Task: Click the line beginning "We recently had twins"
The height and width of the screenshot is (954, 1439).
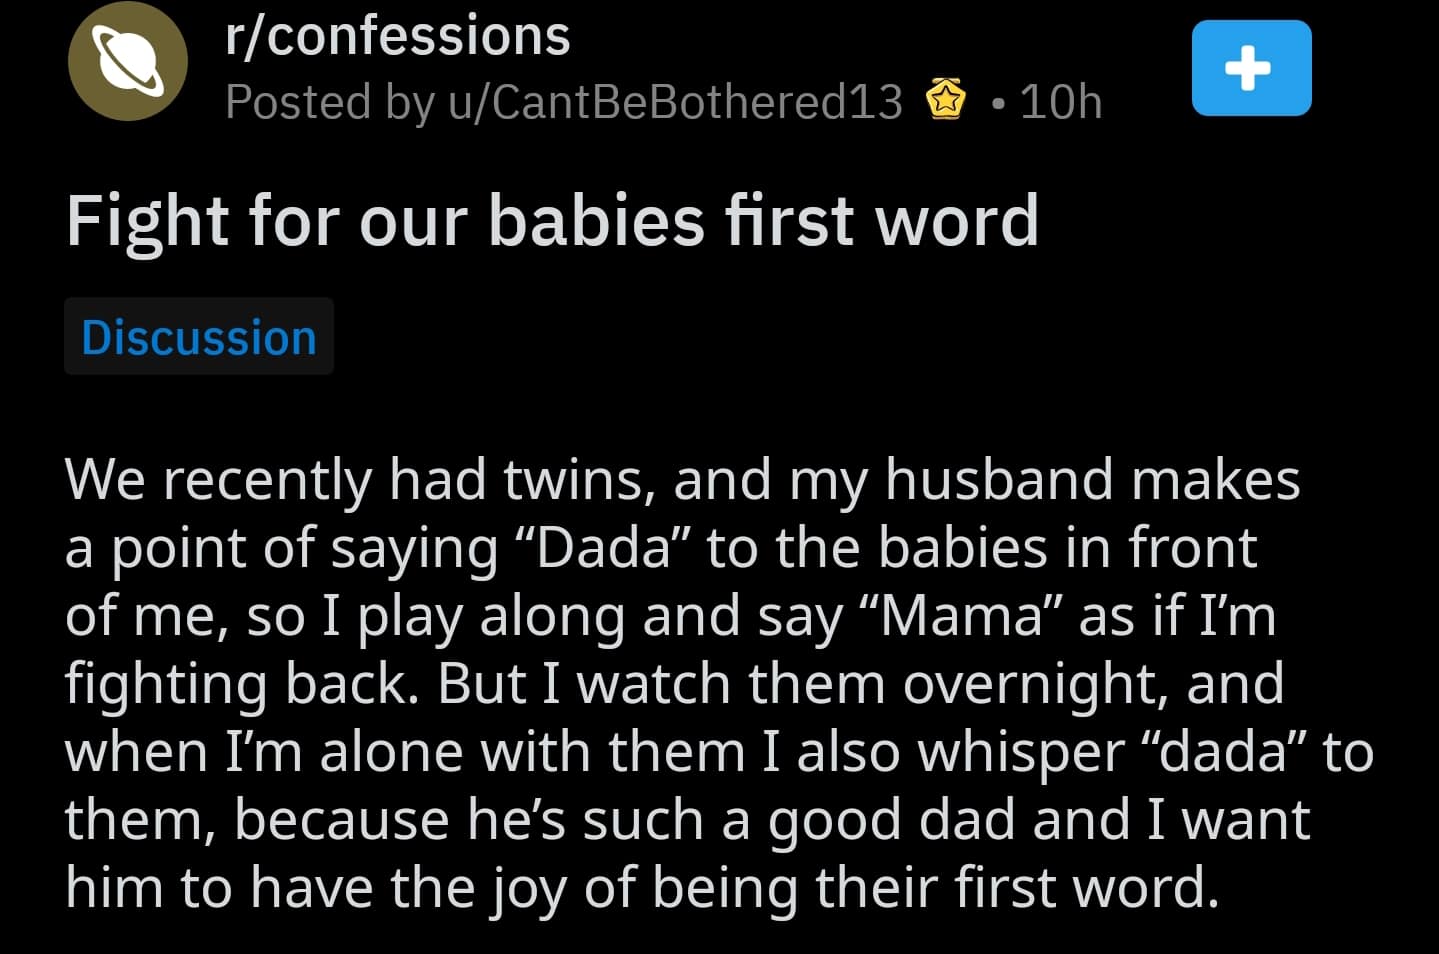Action: pos(682,480)
